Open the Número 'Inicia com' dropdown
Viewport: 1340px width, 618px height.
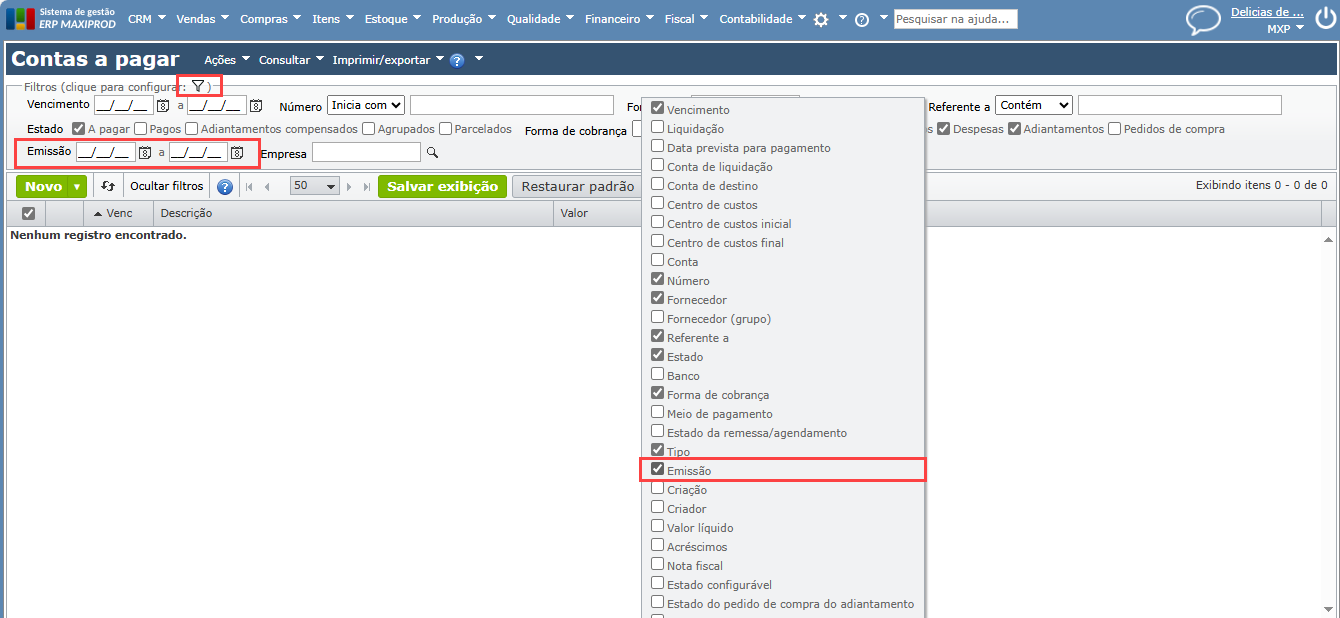[x=365, y=105]
